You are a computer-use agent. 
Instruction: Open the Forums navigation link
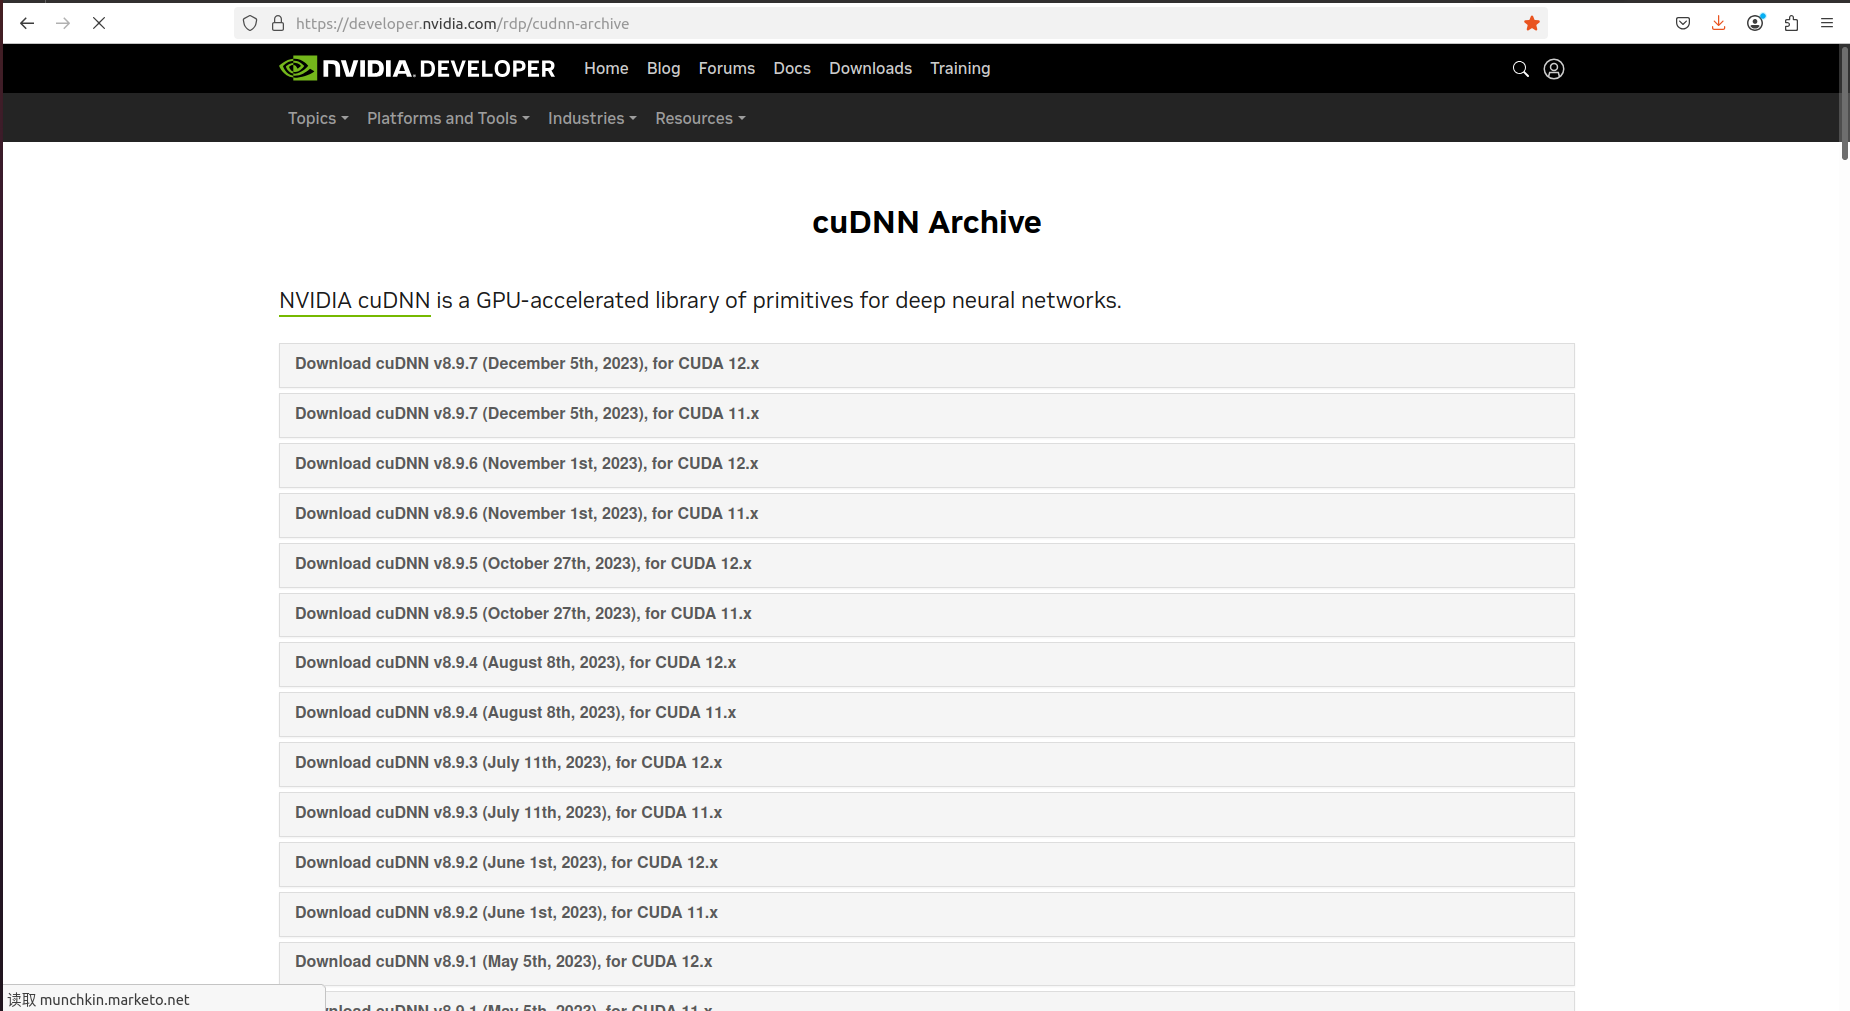727,68
